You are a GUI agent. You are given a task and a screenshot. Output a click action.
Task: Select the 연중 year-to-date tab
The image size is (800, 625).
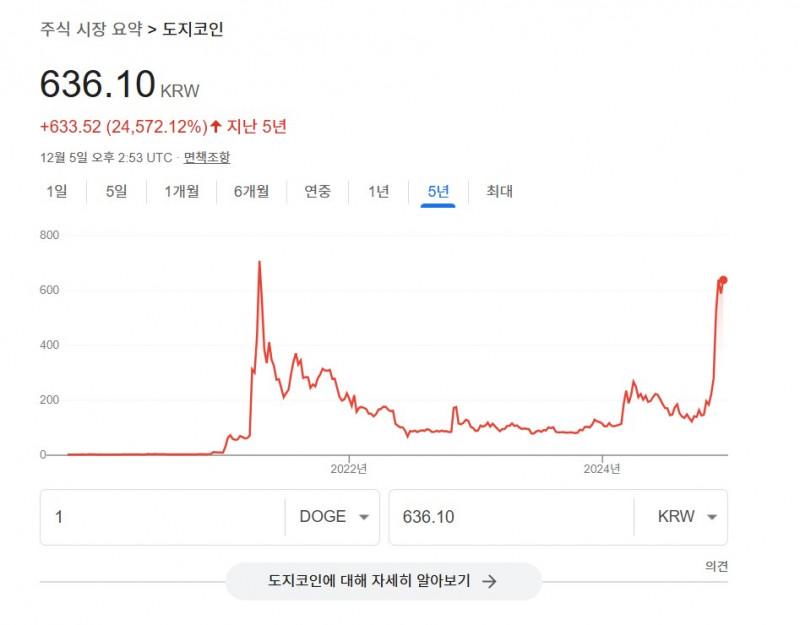pos(318,191)
